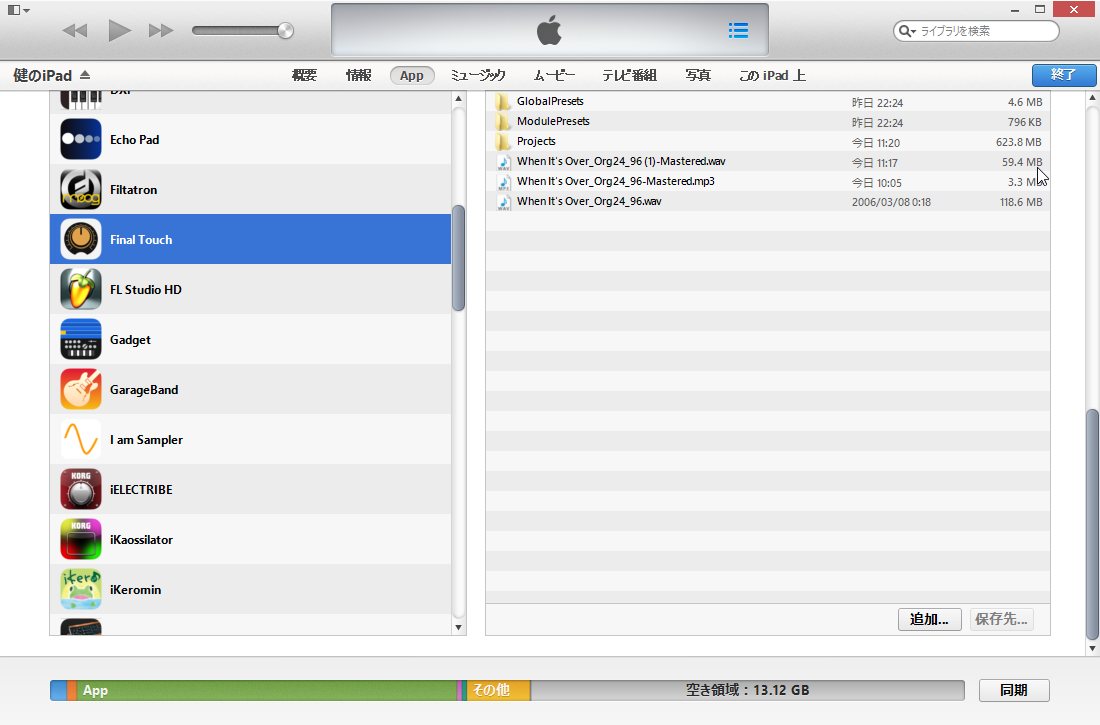Click the GarageBand label text

click(144, 390)
